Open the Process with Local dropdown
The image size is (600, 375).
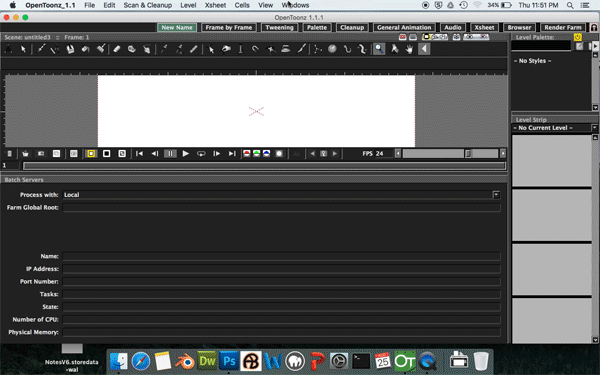[496, 195]
